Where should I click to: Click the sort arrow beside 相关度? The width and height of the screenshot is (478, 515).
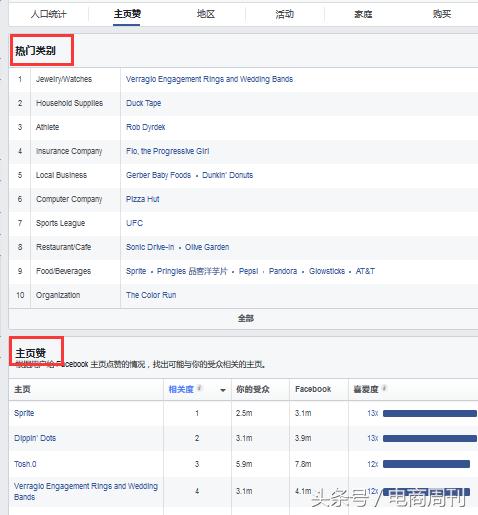[x=223, y=390]
